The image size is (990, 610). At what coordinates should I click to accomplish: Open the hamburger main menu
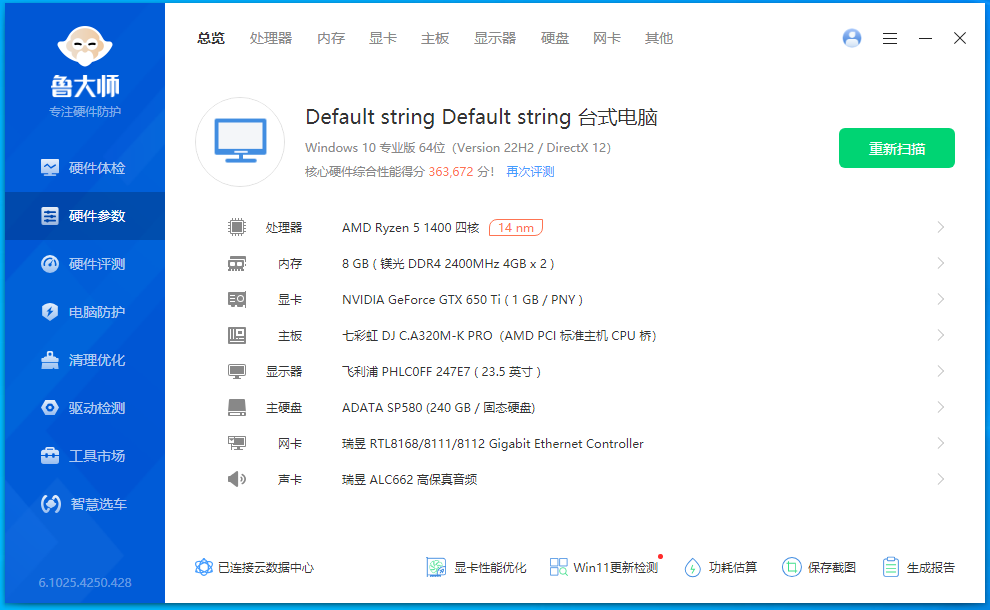point(890,38)
